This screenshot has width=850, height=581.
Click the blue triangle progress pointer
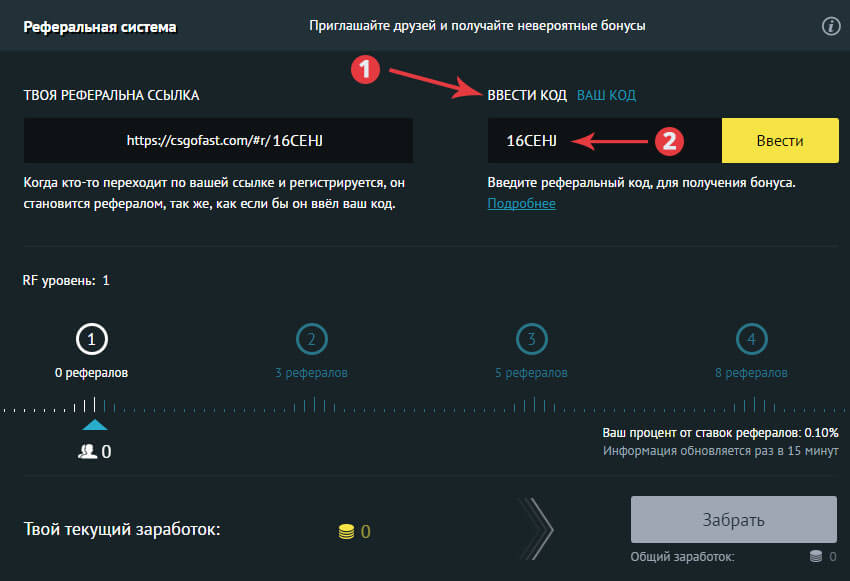(x=94, y=425)
